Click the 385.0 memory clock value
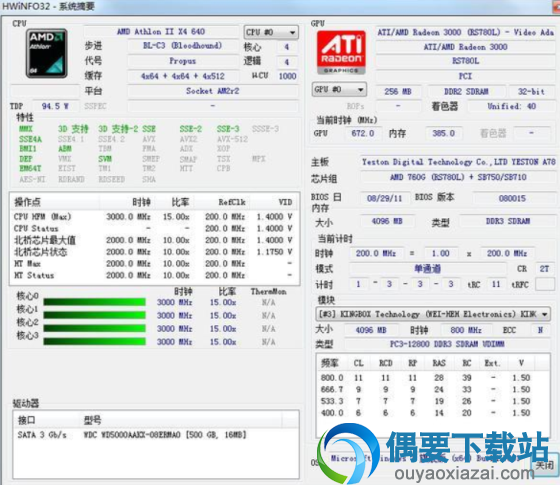560x485 pixels. tap(444, 133)
